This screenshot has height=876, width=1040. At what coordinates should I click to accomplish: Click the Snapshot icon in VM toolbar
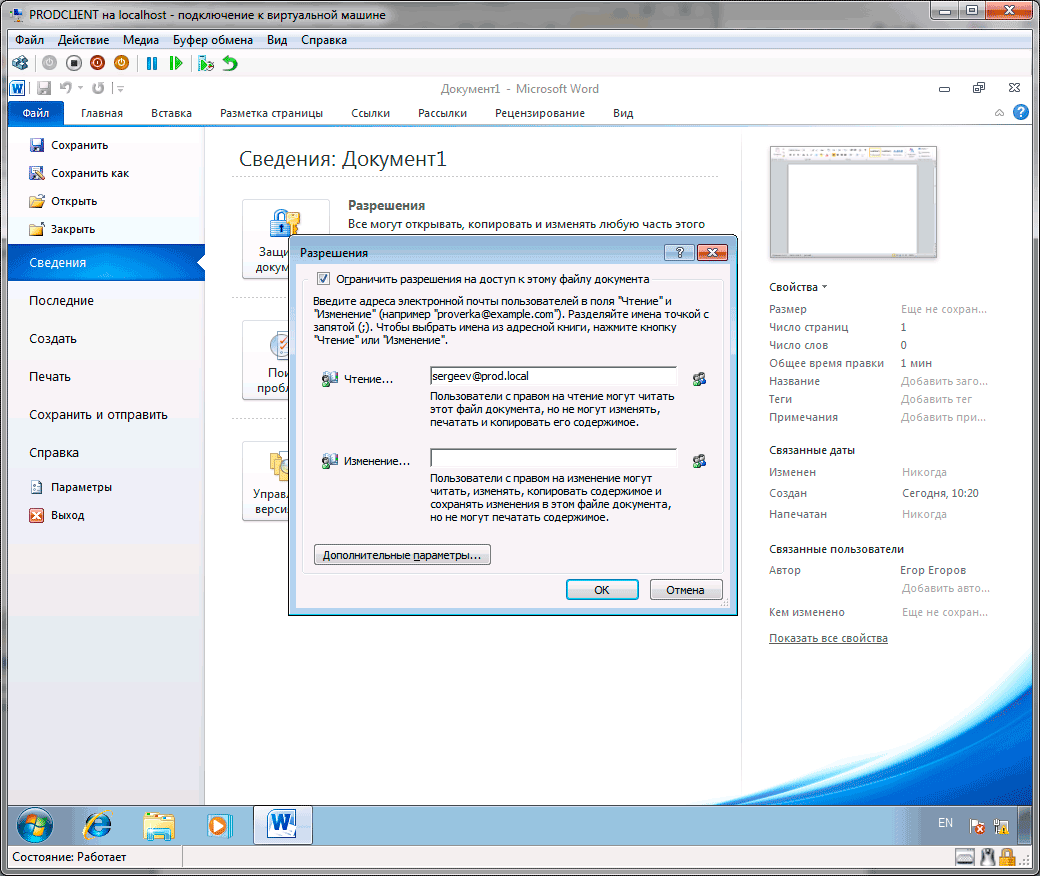[x=206, y=63]
